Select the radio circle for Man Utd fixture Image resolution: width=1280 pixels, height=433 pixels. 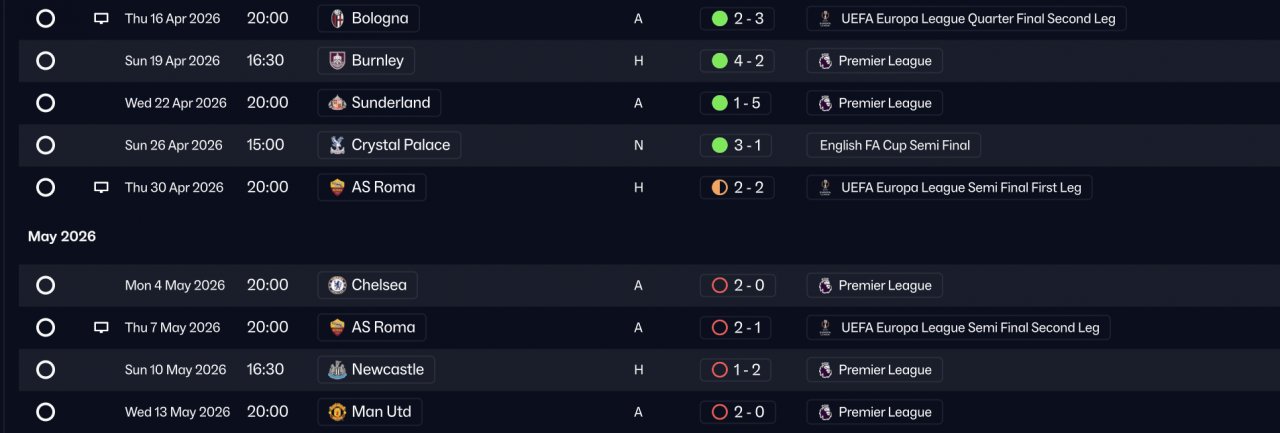pos(45,412)
